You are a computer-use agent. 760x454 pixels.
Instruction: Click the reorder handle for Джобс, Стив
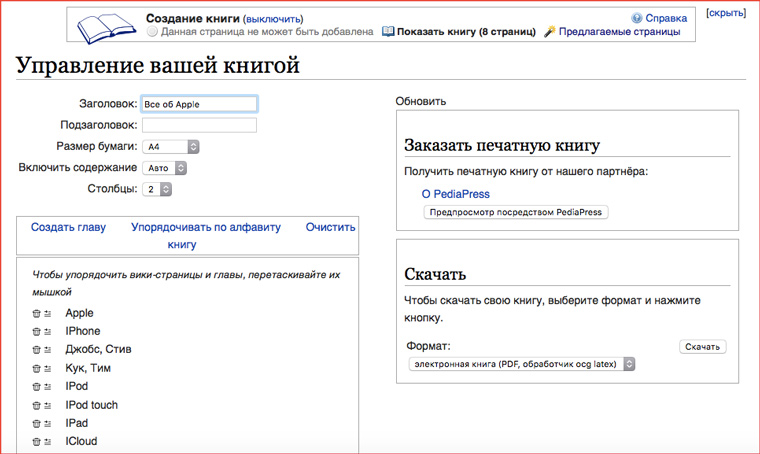48,349
